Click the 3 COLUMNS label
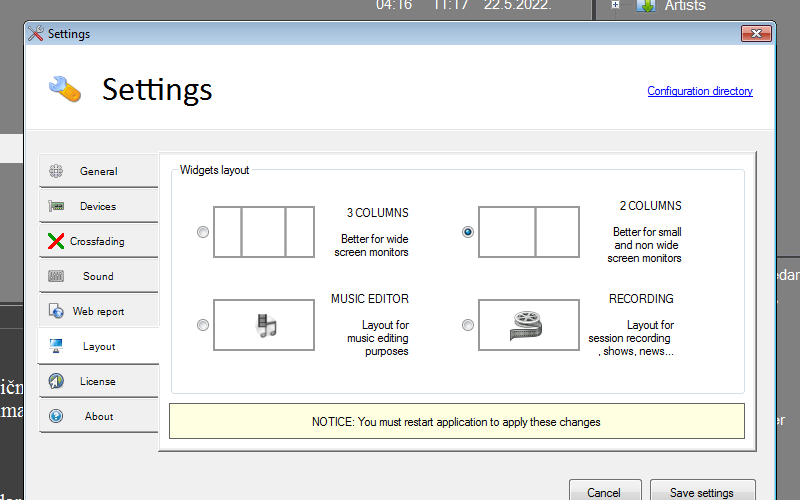The width and height of the screenshot is (800, 500). [378, 213]
